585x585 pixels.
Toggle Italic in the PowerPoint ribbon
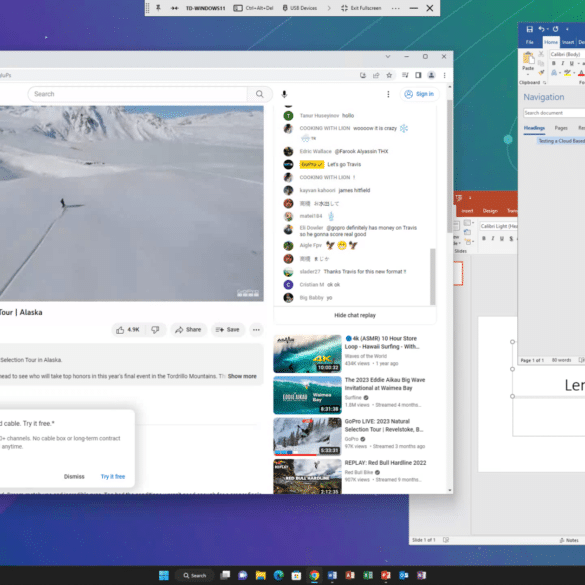click(x=493, y=238)
